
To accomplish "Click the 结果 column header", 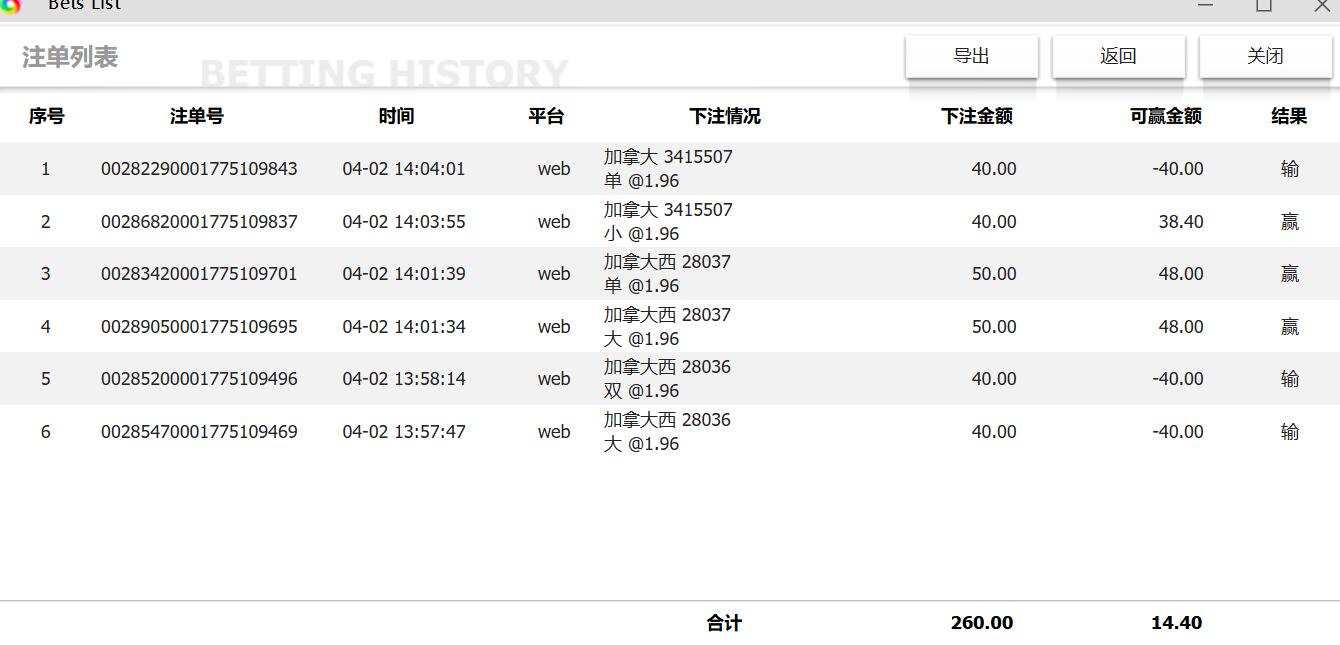I will [1288, 116].
